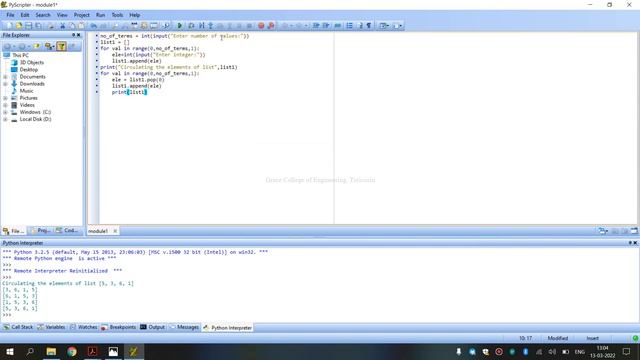Open the Run menu
Viewport: 640px width, 360px height.
click(x=100, y=15)
